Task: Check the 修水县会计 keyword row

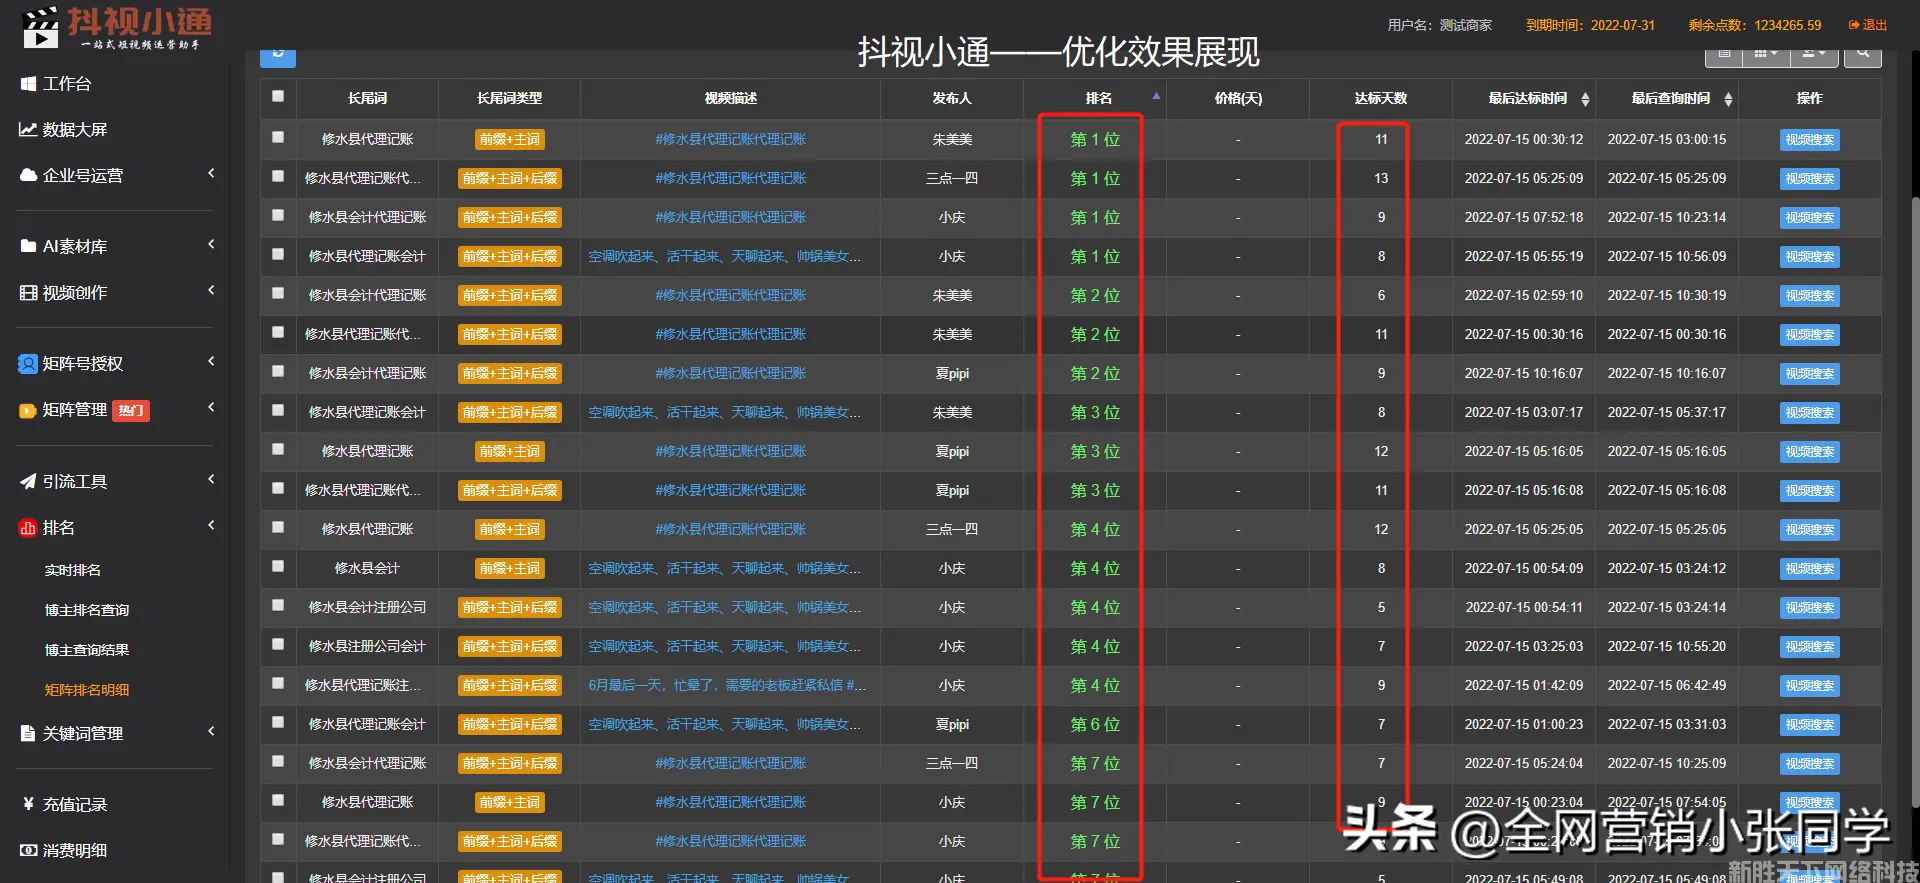Action: click(x=278, y=567)
